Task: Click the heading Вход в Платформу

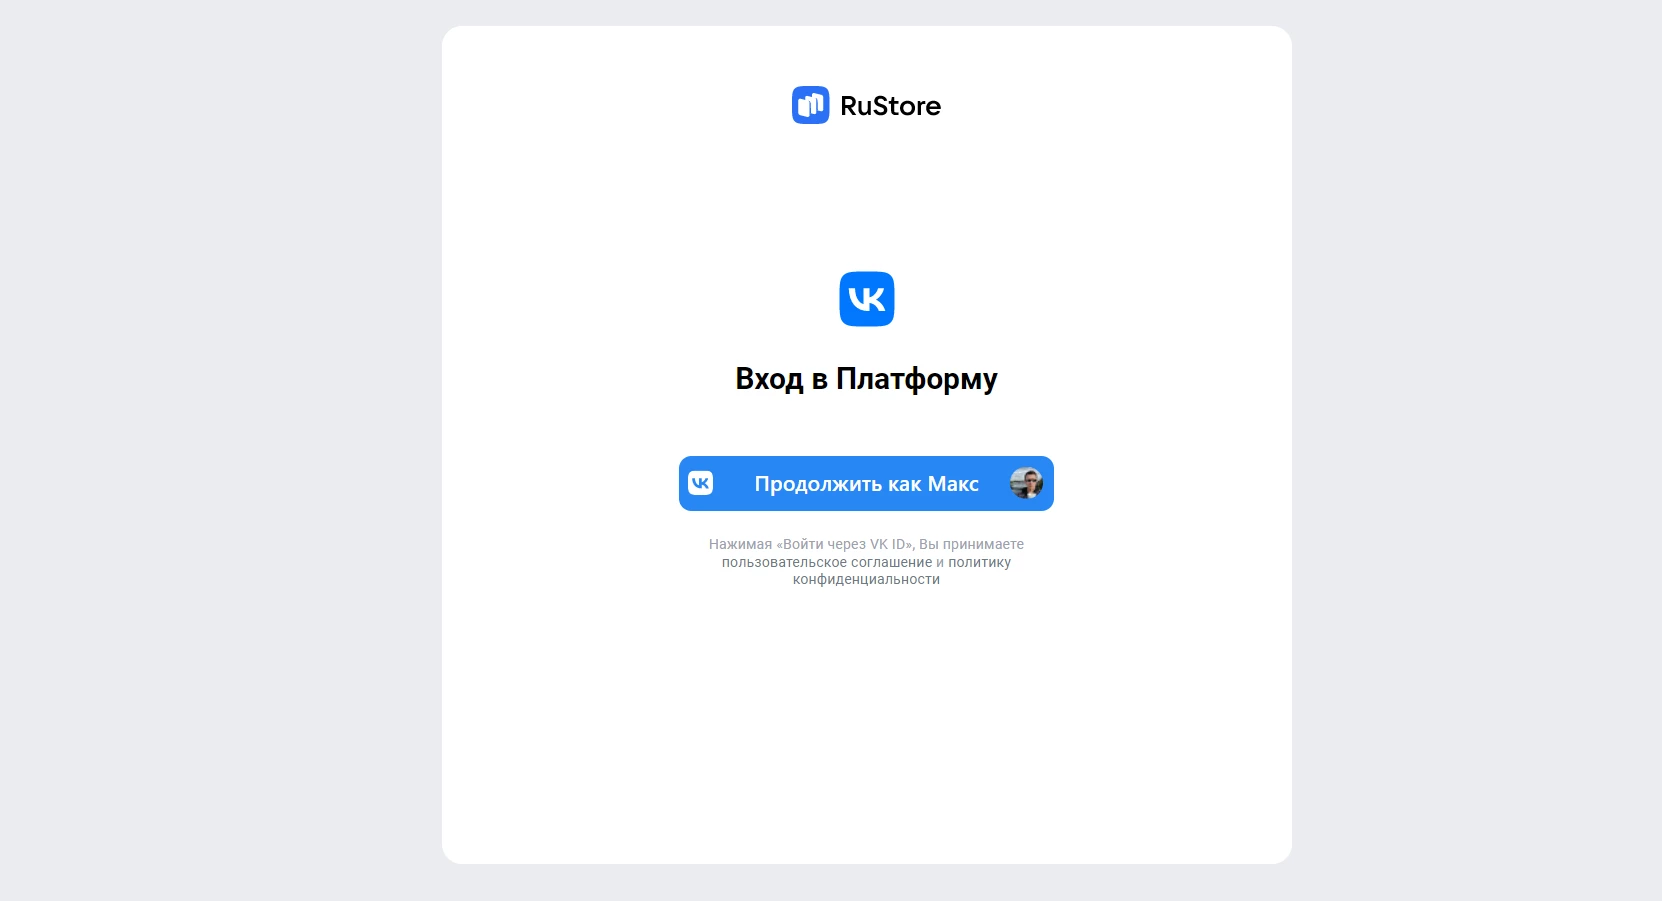Action: coord(866,379)
